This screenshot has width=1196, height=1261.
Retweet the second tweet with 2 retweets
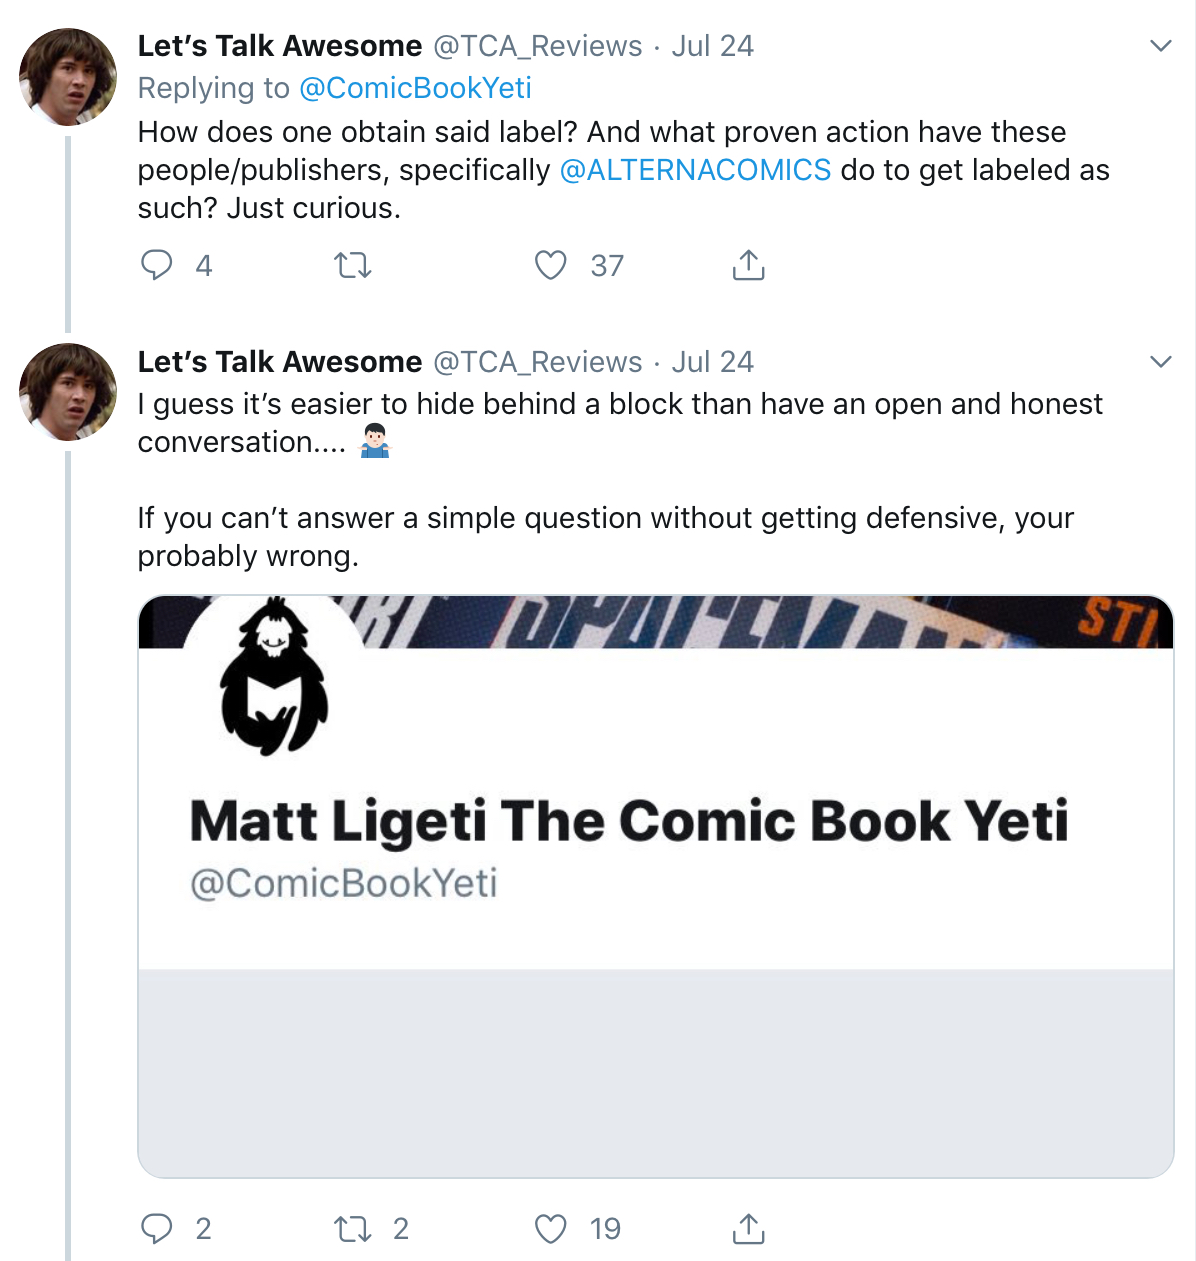tap(352, 1228)
